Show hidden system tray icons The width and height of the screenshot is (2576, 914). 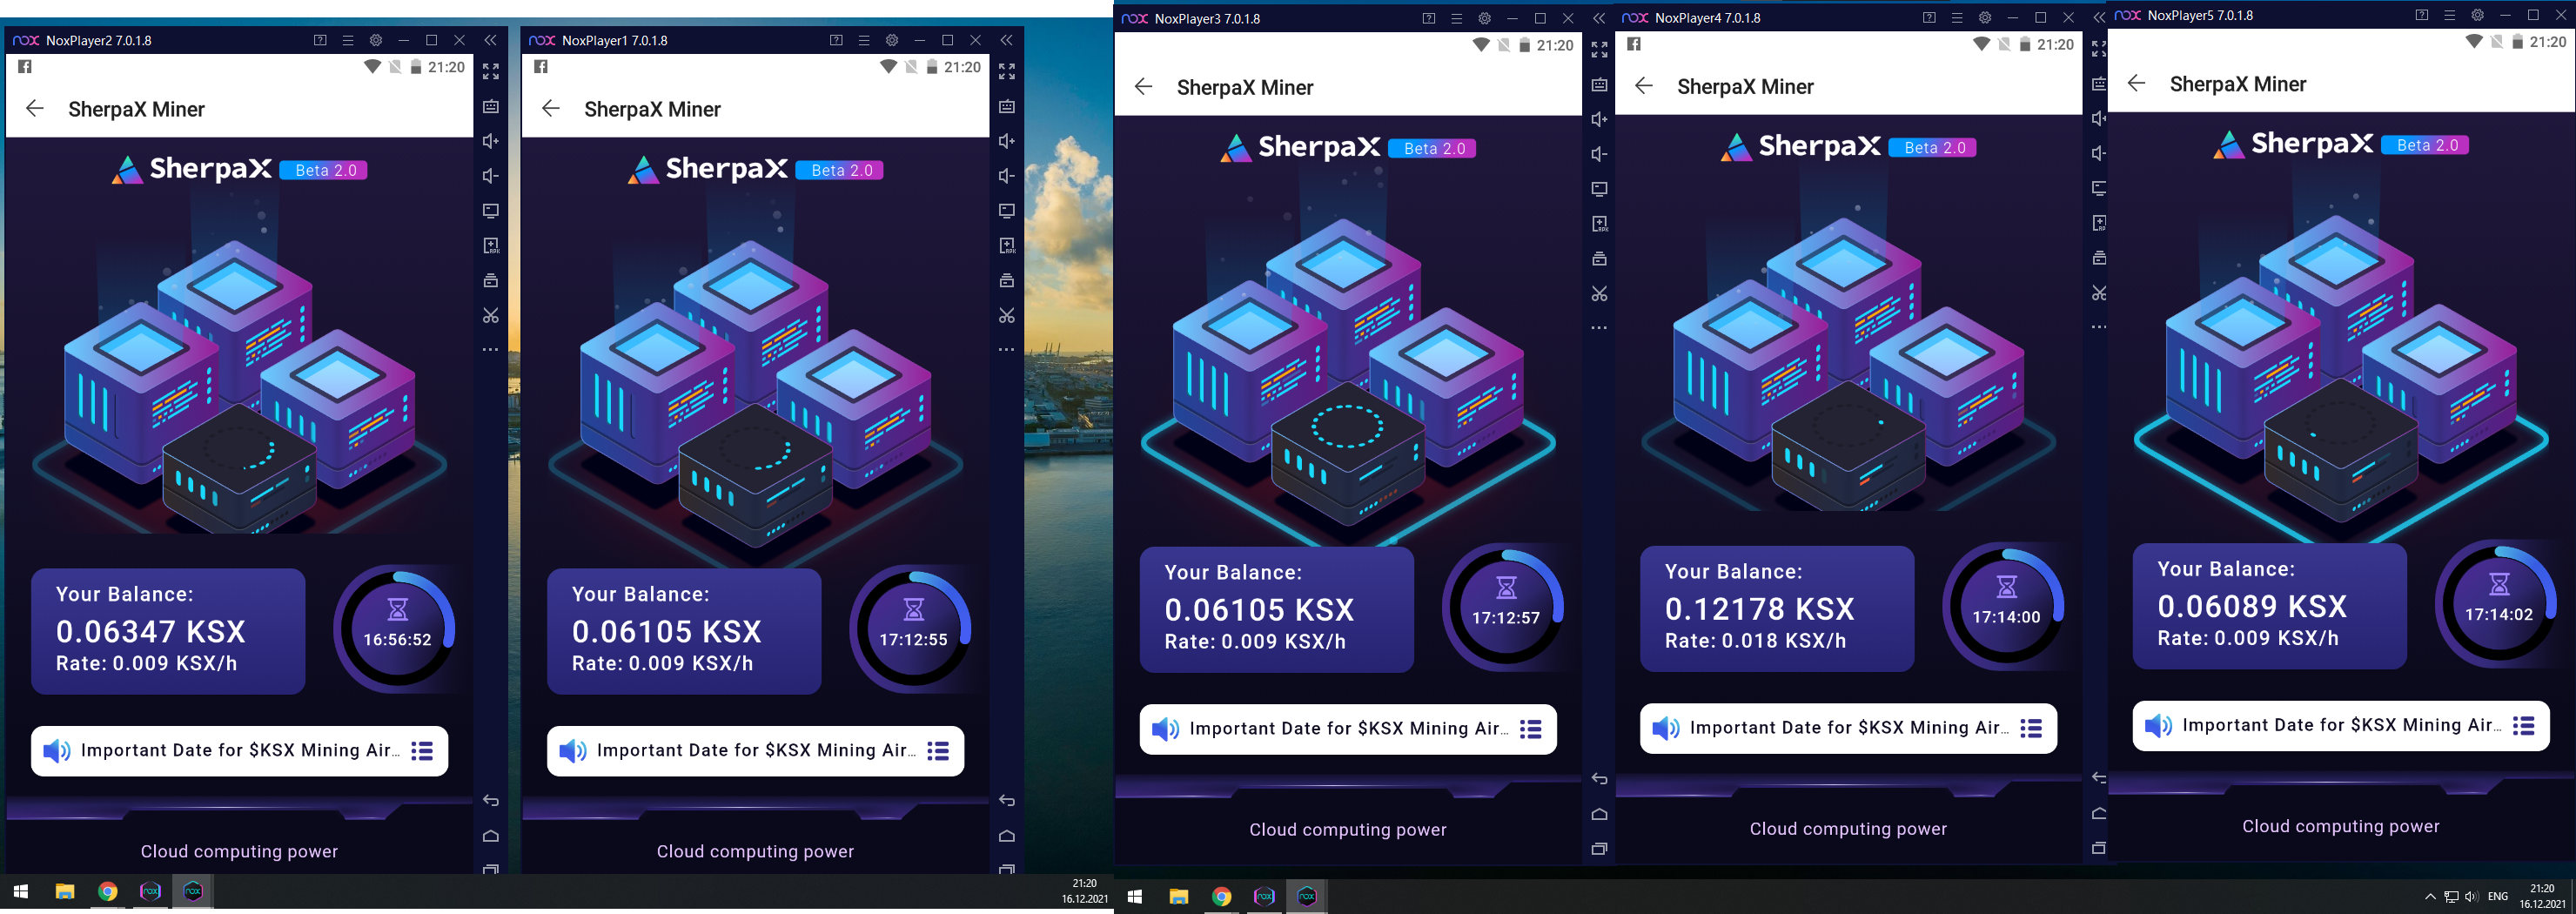(x=2430, y=897)
